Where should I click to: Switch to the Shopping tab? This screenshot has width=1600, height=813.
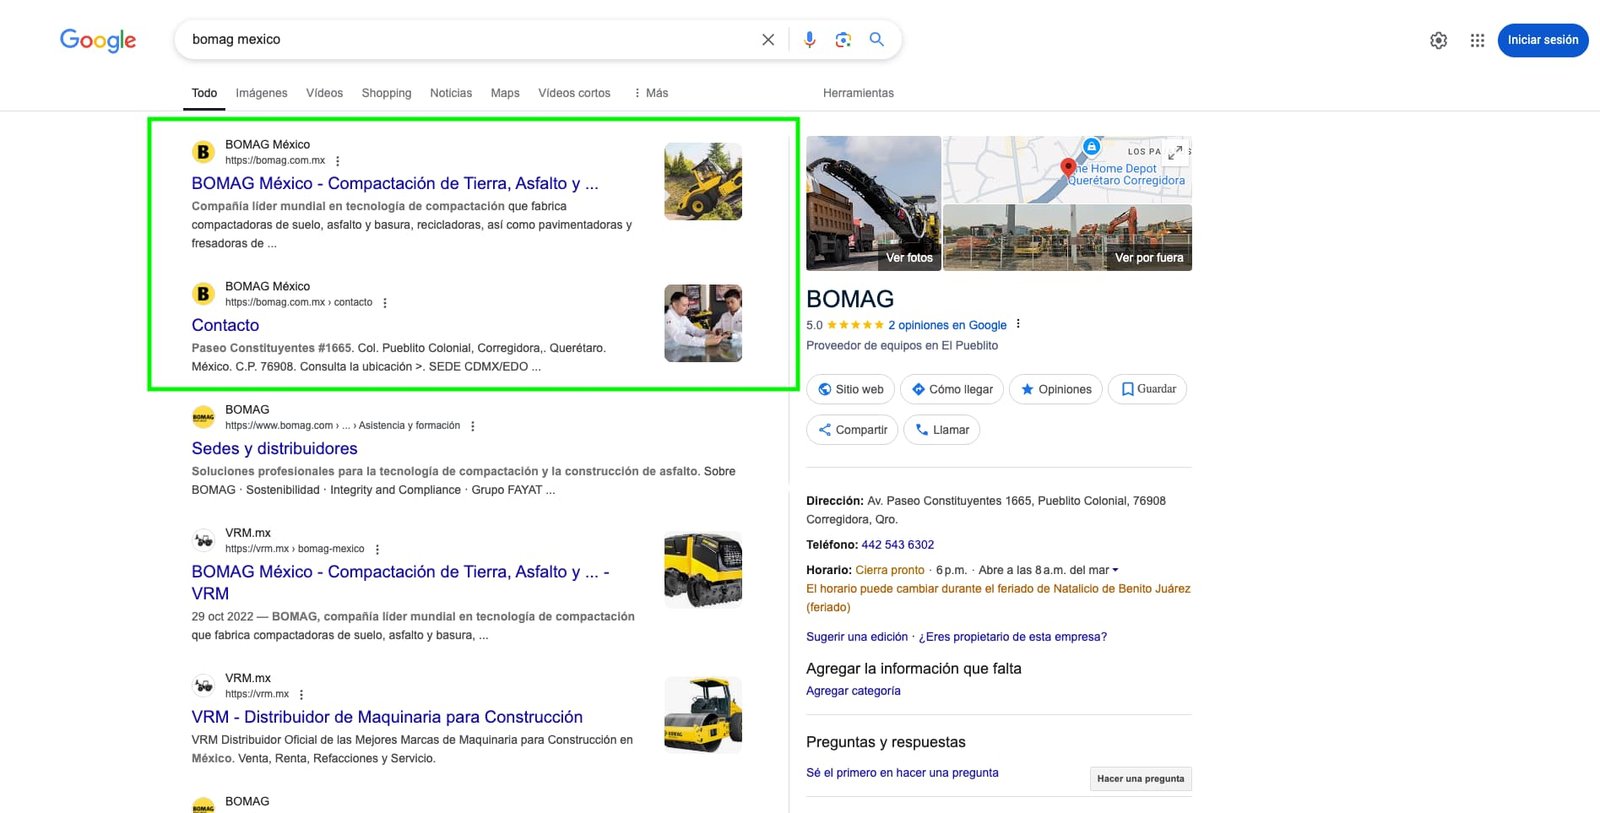tap(386, 93)
